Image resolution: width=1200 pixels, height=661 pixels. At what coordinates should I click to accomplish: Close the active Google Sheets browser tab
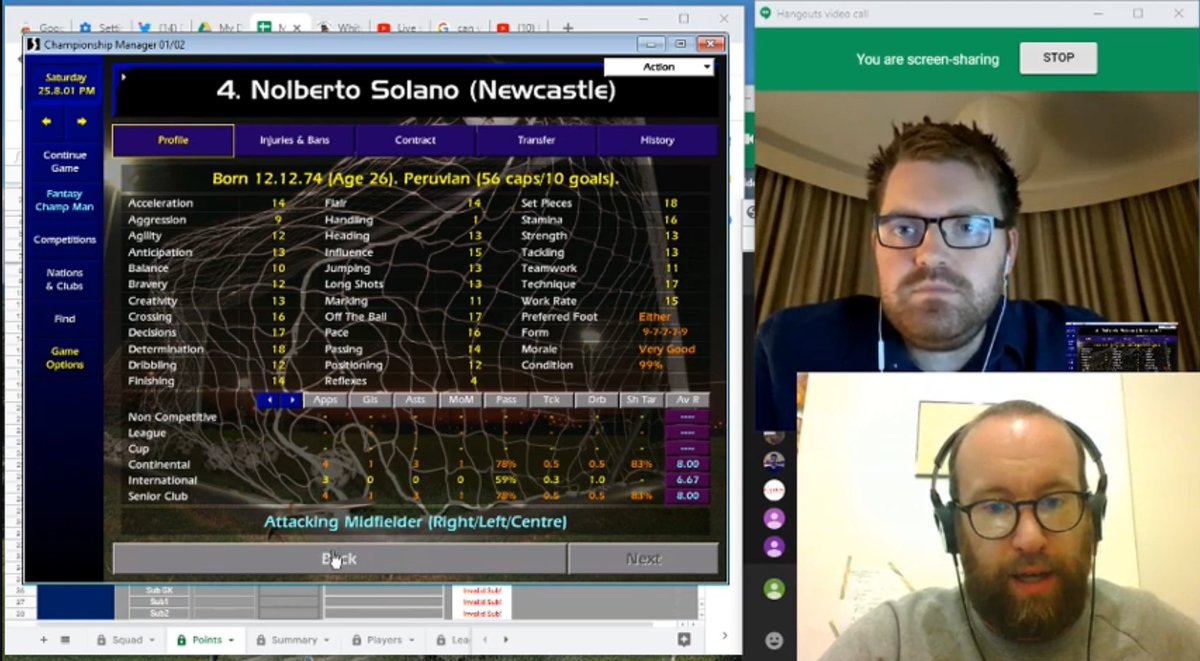(298, 28)
